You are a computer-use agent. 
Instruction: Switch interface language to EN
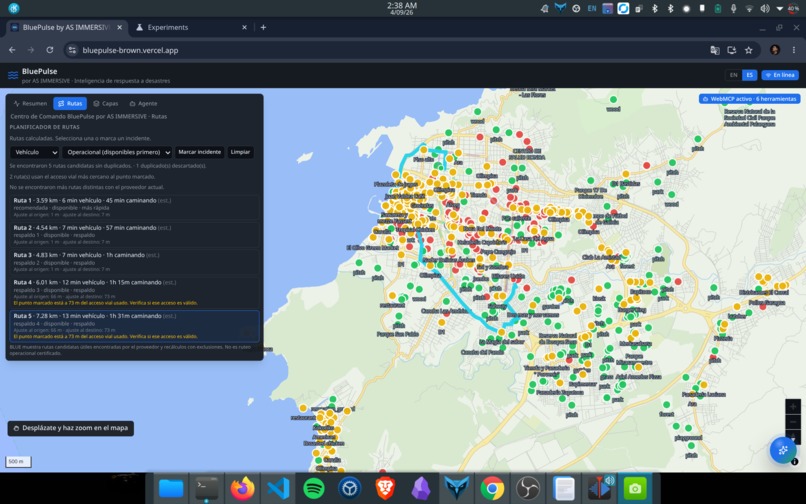734,75
